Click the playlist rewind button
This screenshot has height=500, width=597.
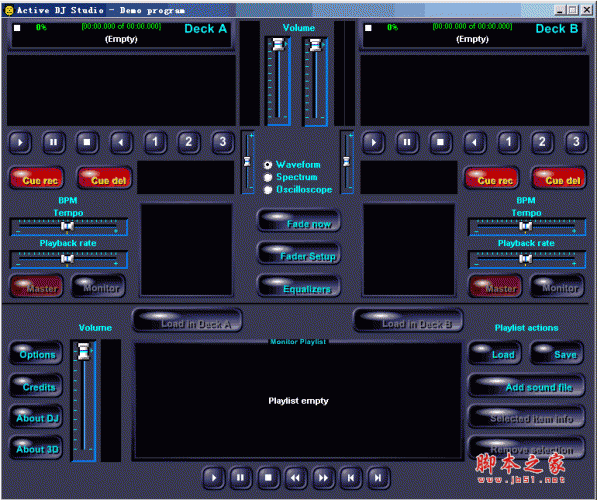tap(295, 478)
